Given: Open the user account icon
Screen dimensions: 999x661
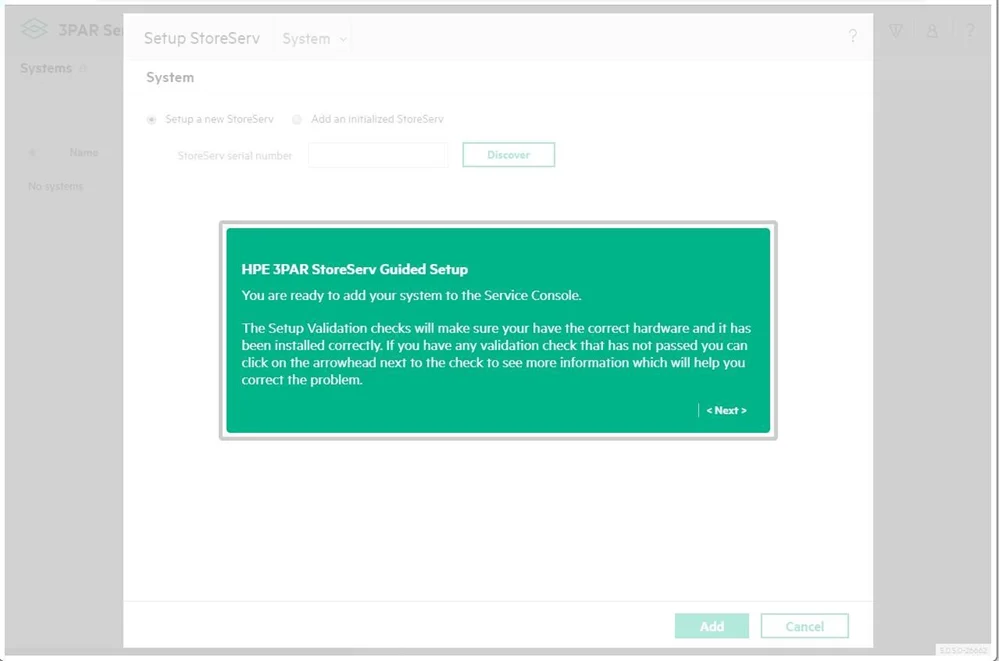Looking at the screenshot, I should (x=932, y=31).
